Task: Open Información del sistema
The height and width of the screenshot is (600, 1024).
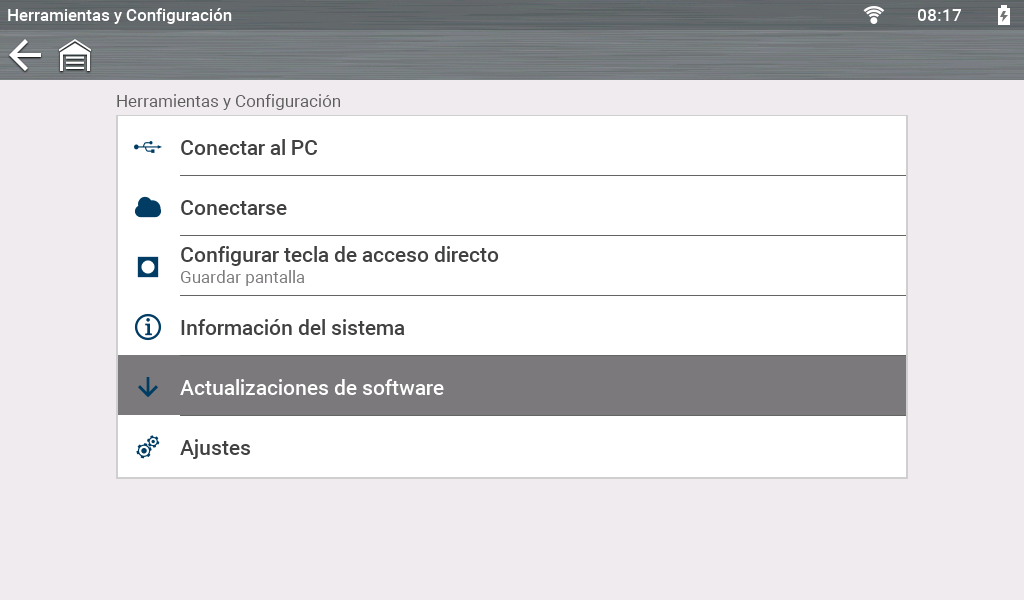Action: pos(292,328)
